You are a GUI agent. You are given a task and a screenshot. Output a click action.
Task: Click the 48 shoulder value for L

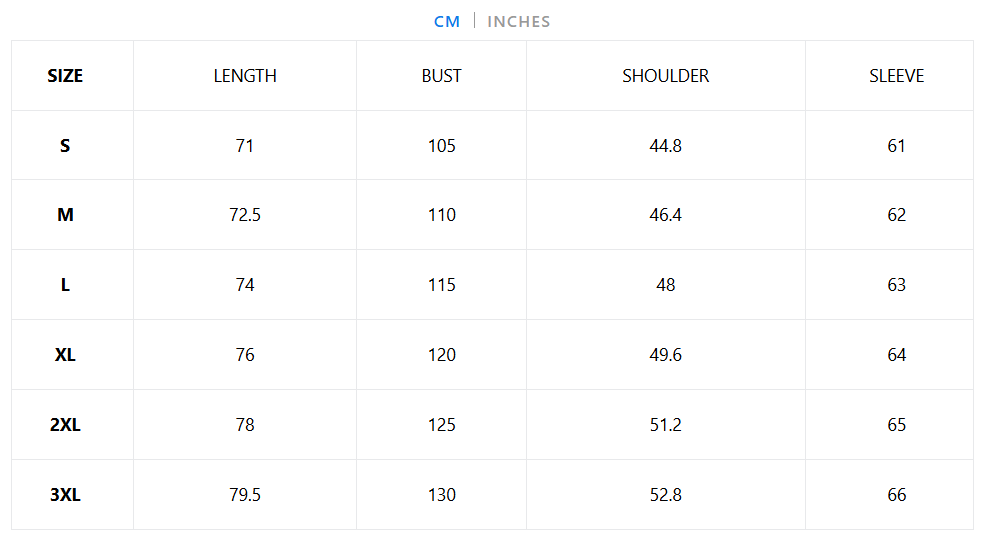pos(665,285)
